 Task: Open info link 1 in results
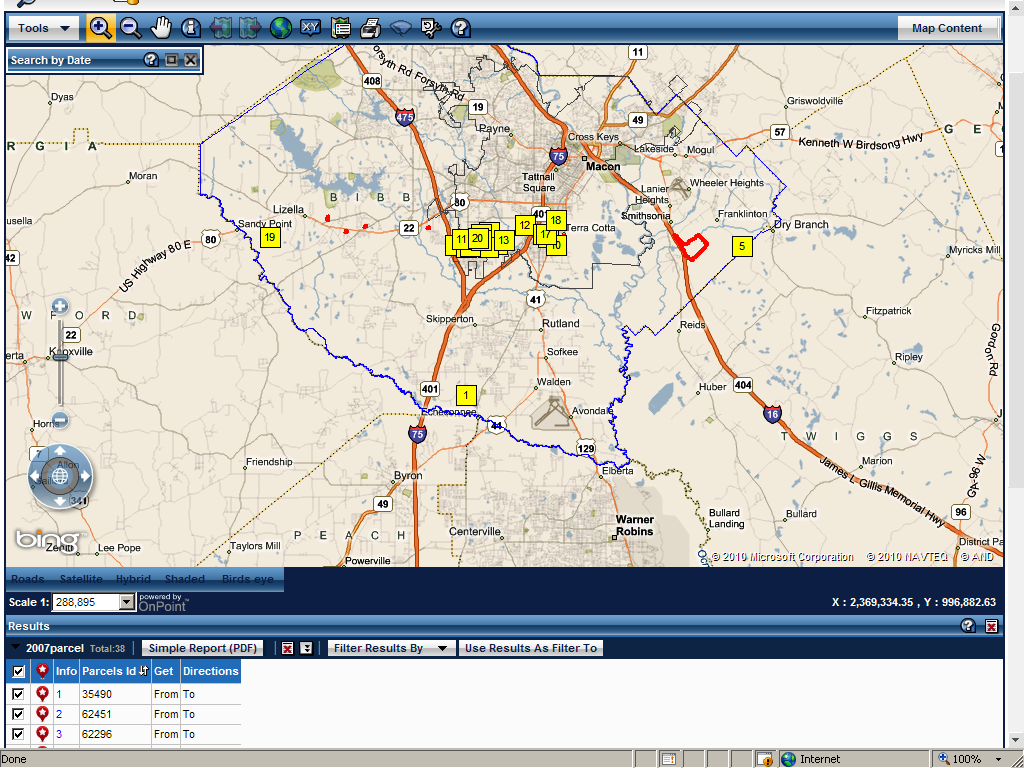59,694
